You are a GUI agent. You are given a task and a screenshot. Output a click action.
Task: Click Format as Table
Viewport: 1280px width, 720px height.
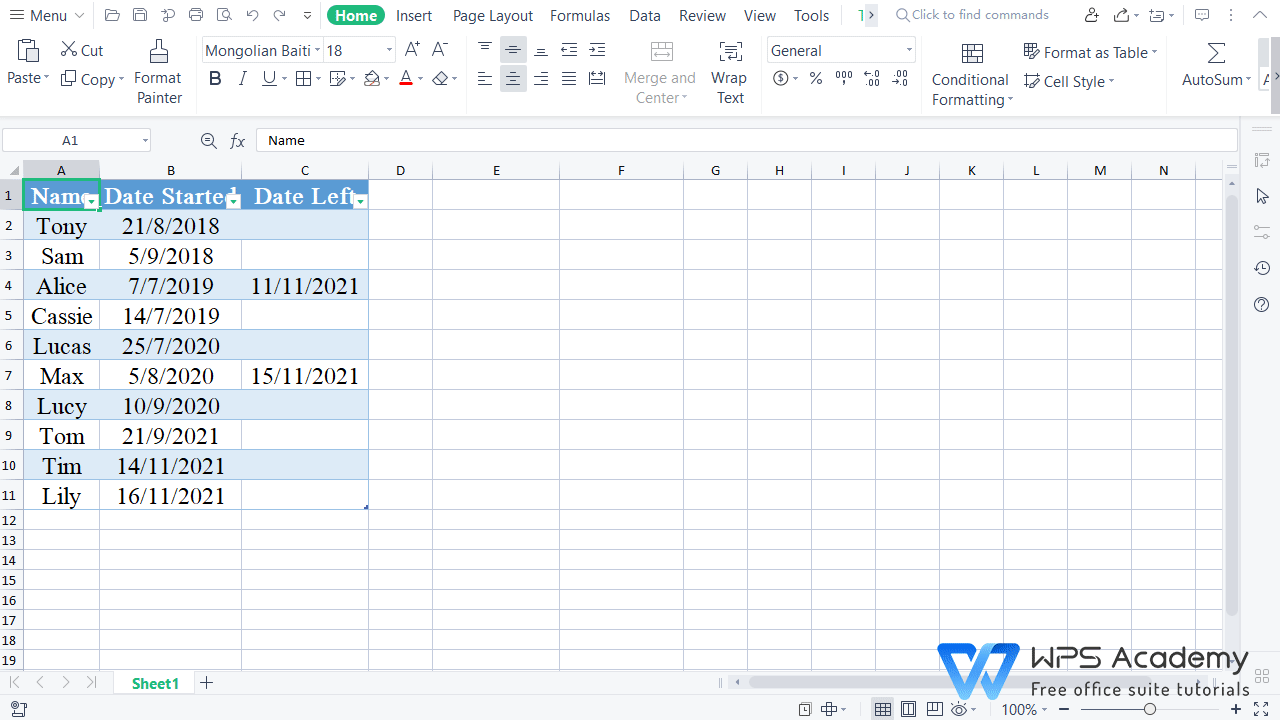(1089, 52)
